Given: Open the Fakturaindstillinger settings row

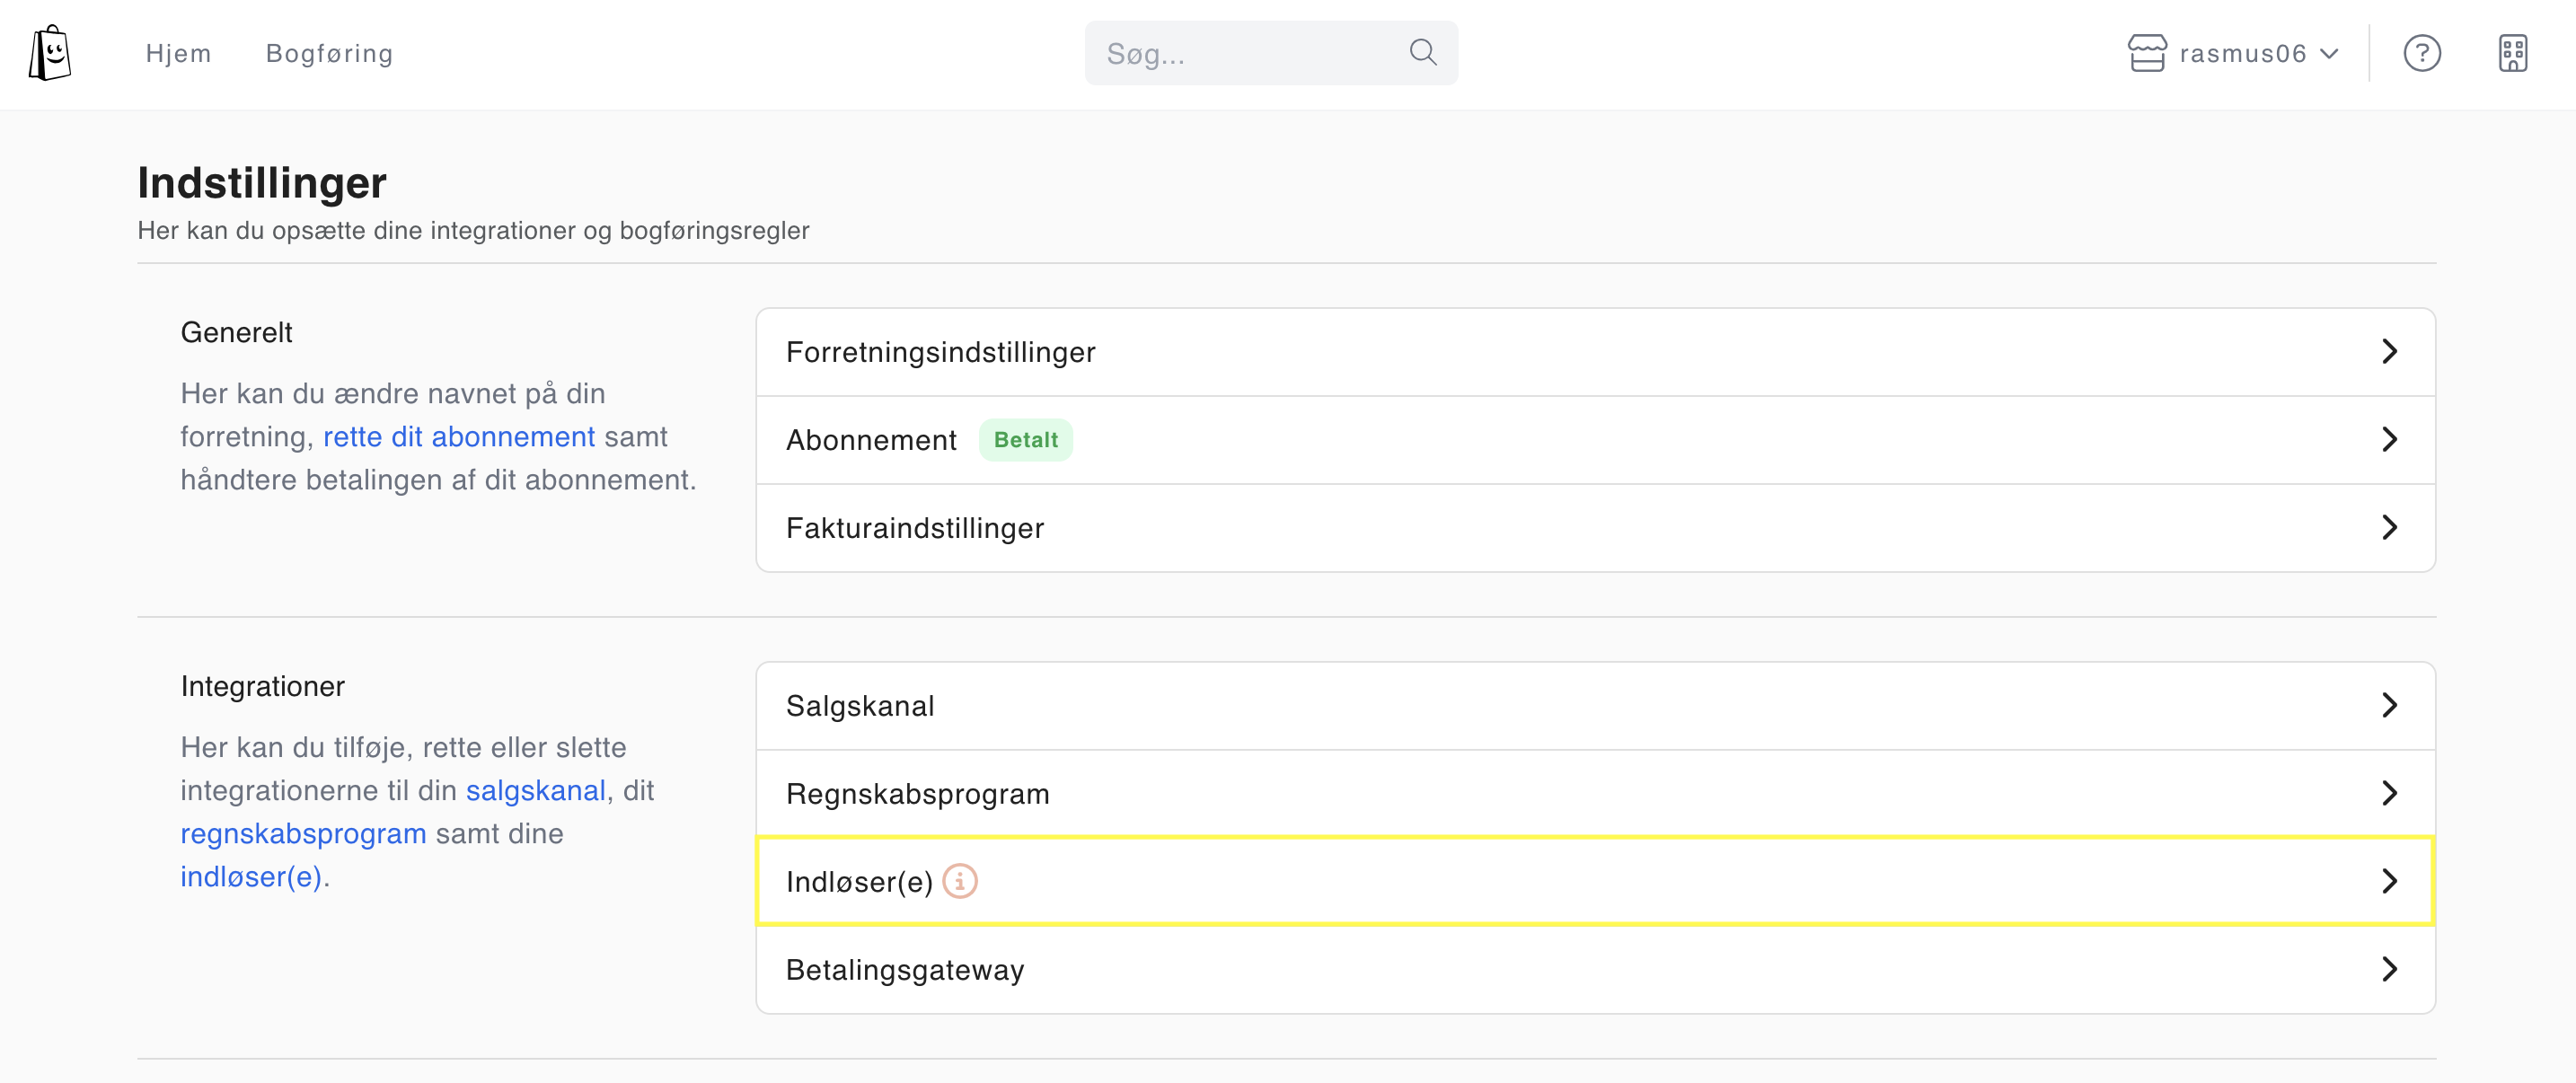Looking at the screenshot, I should (1595, 528).
